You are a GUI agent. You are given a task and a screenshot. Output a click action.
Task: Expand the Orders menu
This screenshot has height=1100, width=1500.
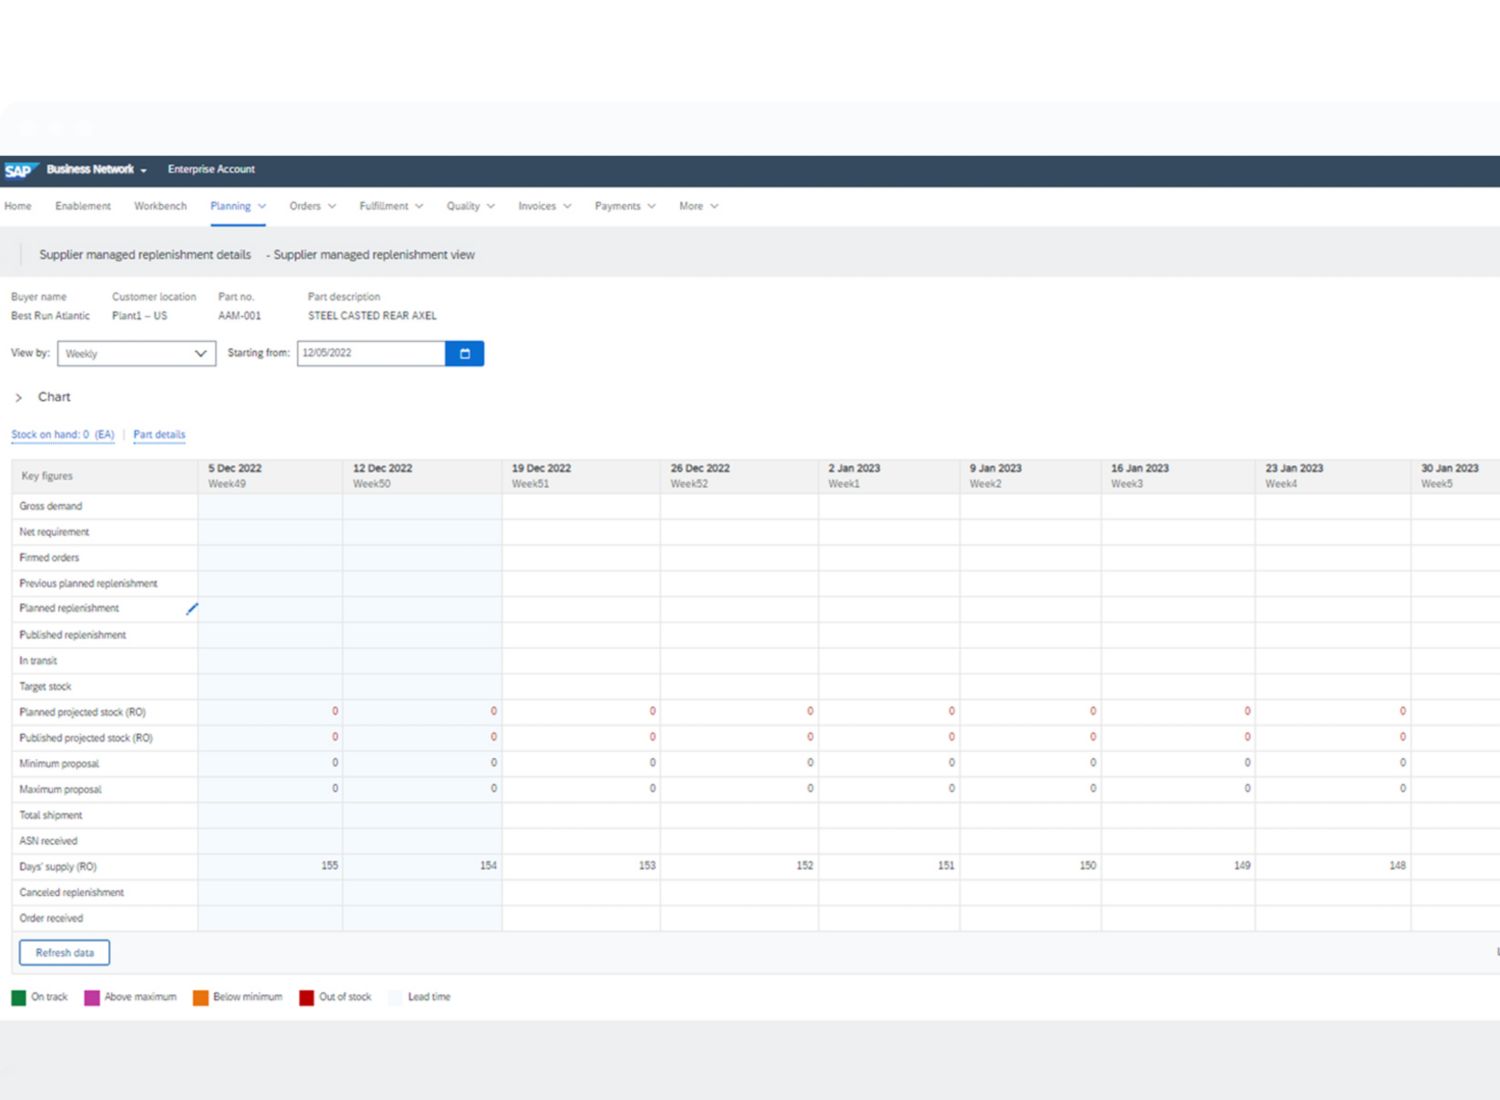(x=312, y=206)
